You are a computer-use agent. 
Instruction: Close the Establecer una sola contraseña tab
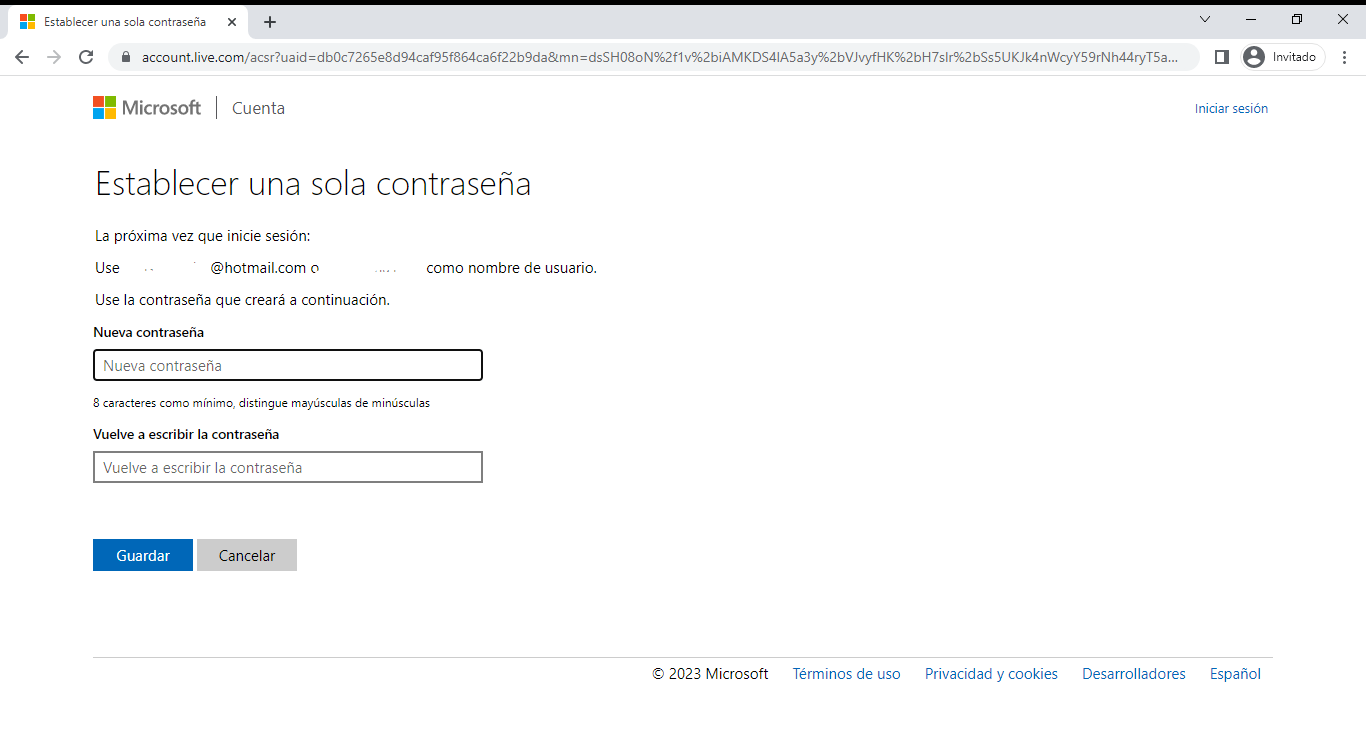pos(232,22)
